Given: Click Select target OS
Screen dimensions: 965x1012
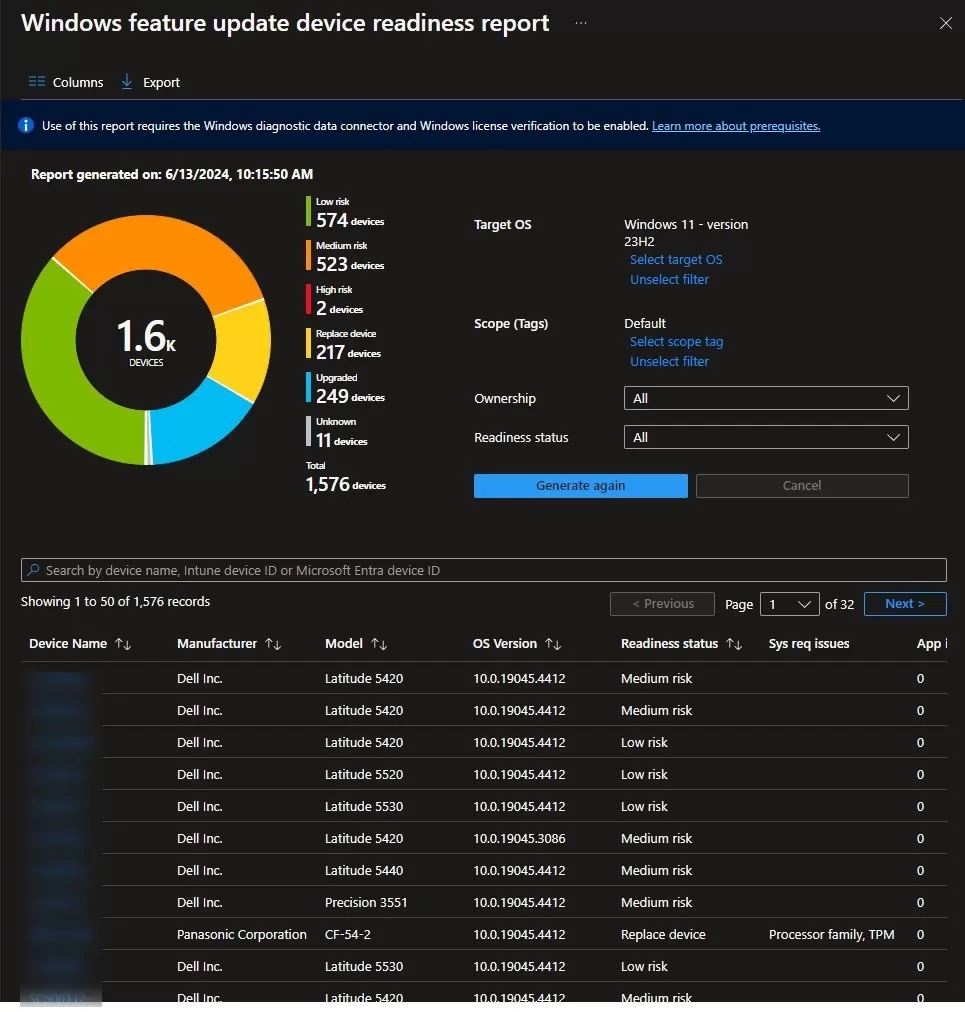Looking at the screenshot, I should click(676, 259).
